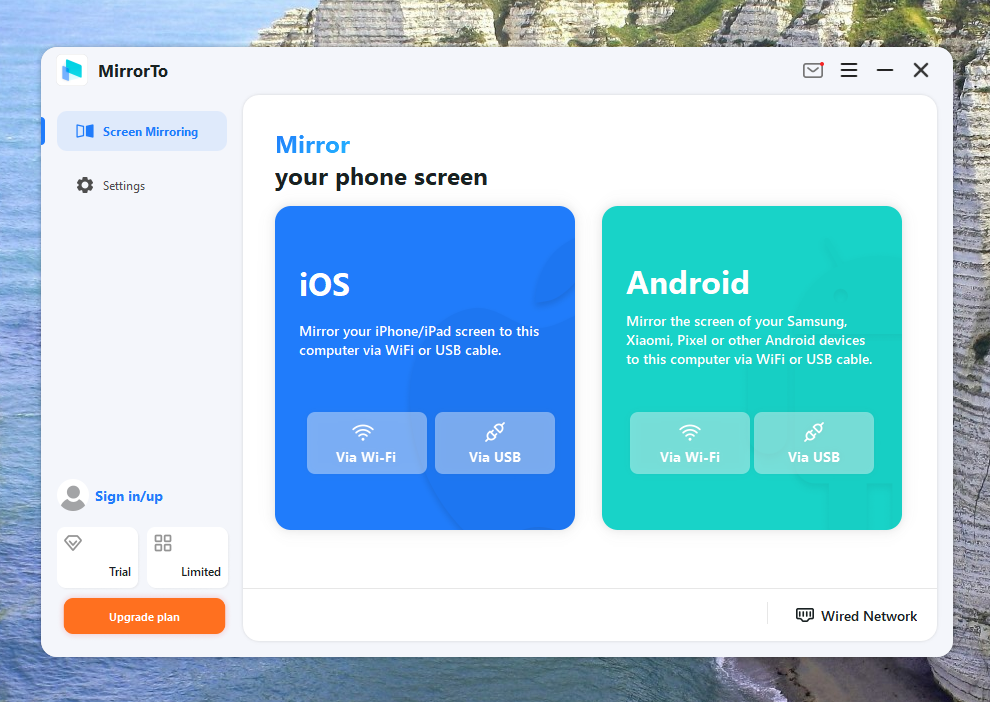
Task: Click the Sign in/up link
Action: (129, 496)
